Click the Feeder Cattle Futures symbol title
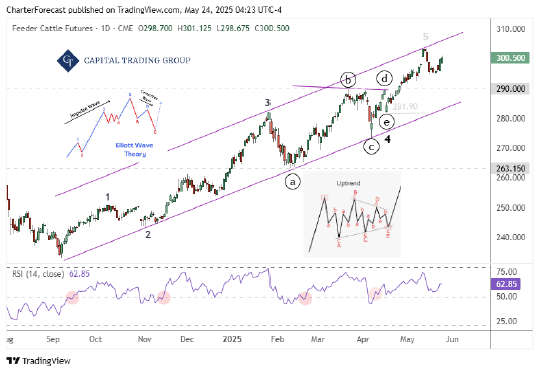540x373 pixels. click(x=52, y=28)
